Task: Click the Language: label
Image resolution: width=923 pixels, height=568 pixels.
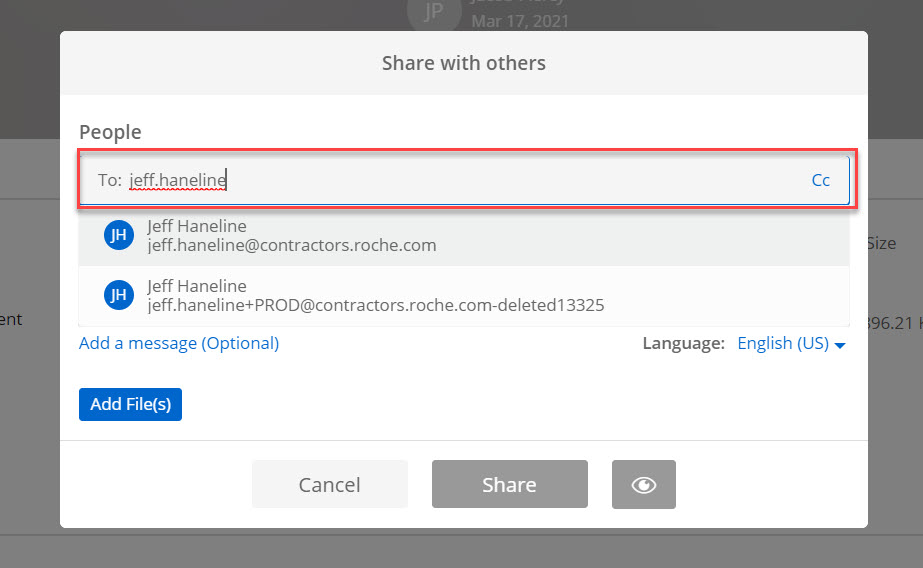Action: point(683,343)
